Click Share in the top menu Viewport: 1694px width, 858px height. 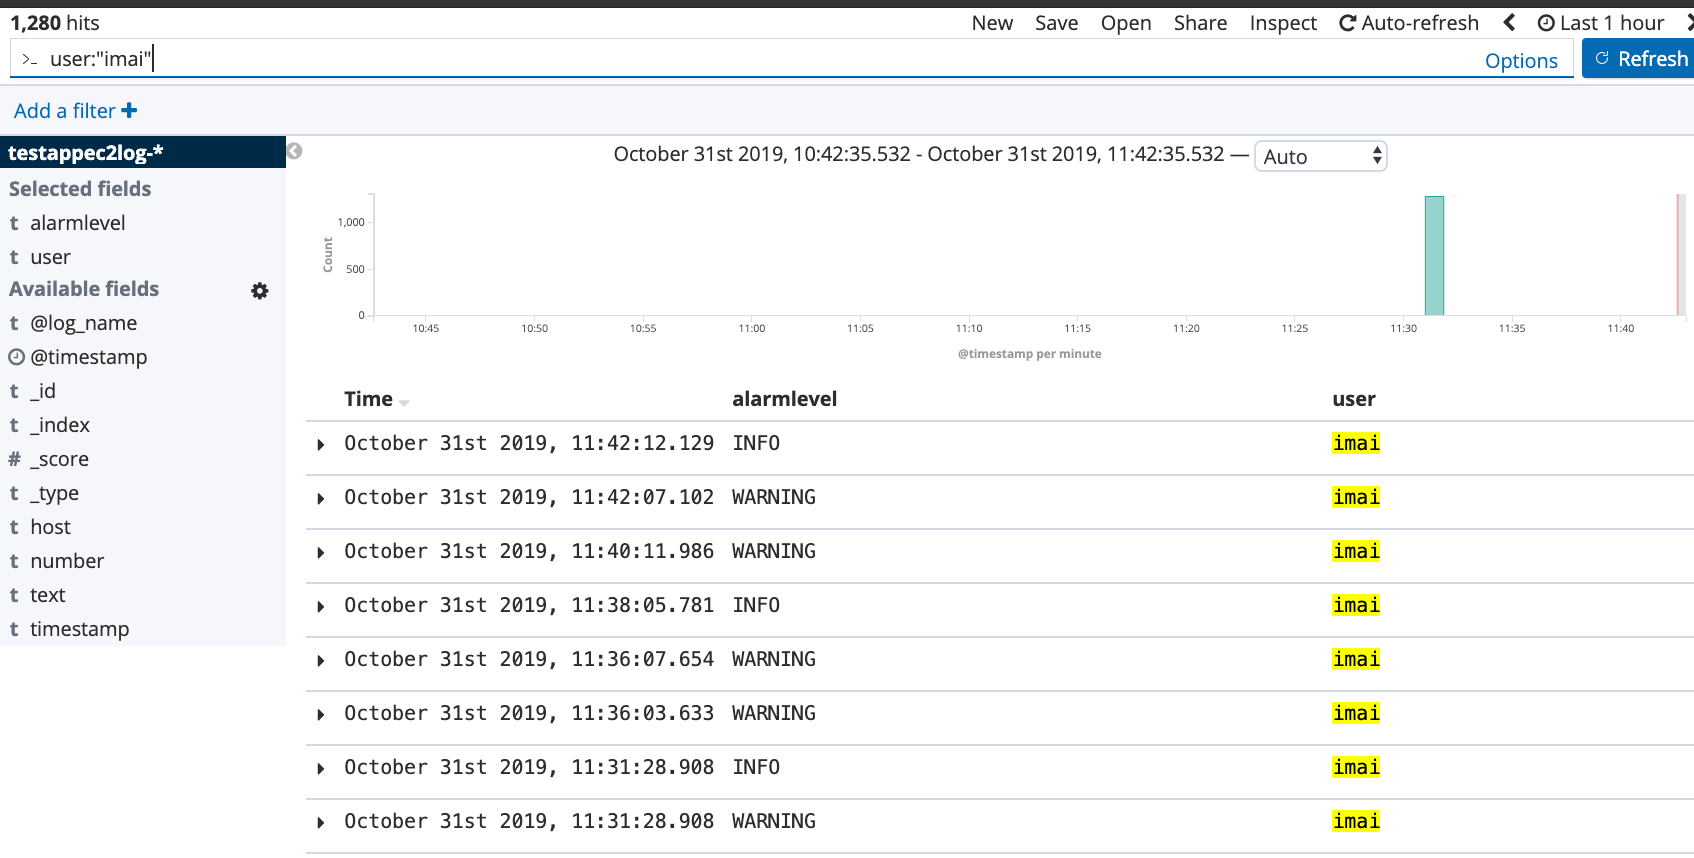click(x=1200, y=23)
